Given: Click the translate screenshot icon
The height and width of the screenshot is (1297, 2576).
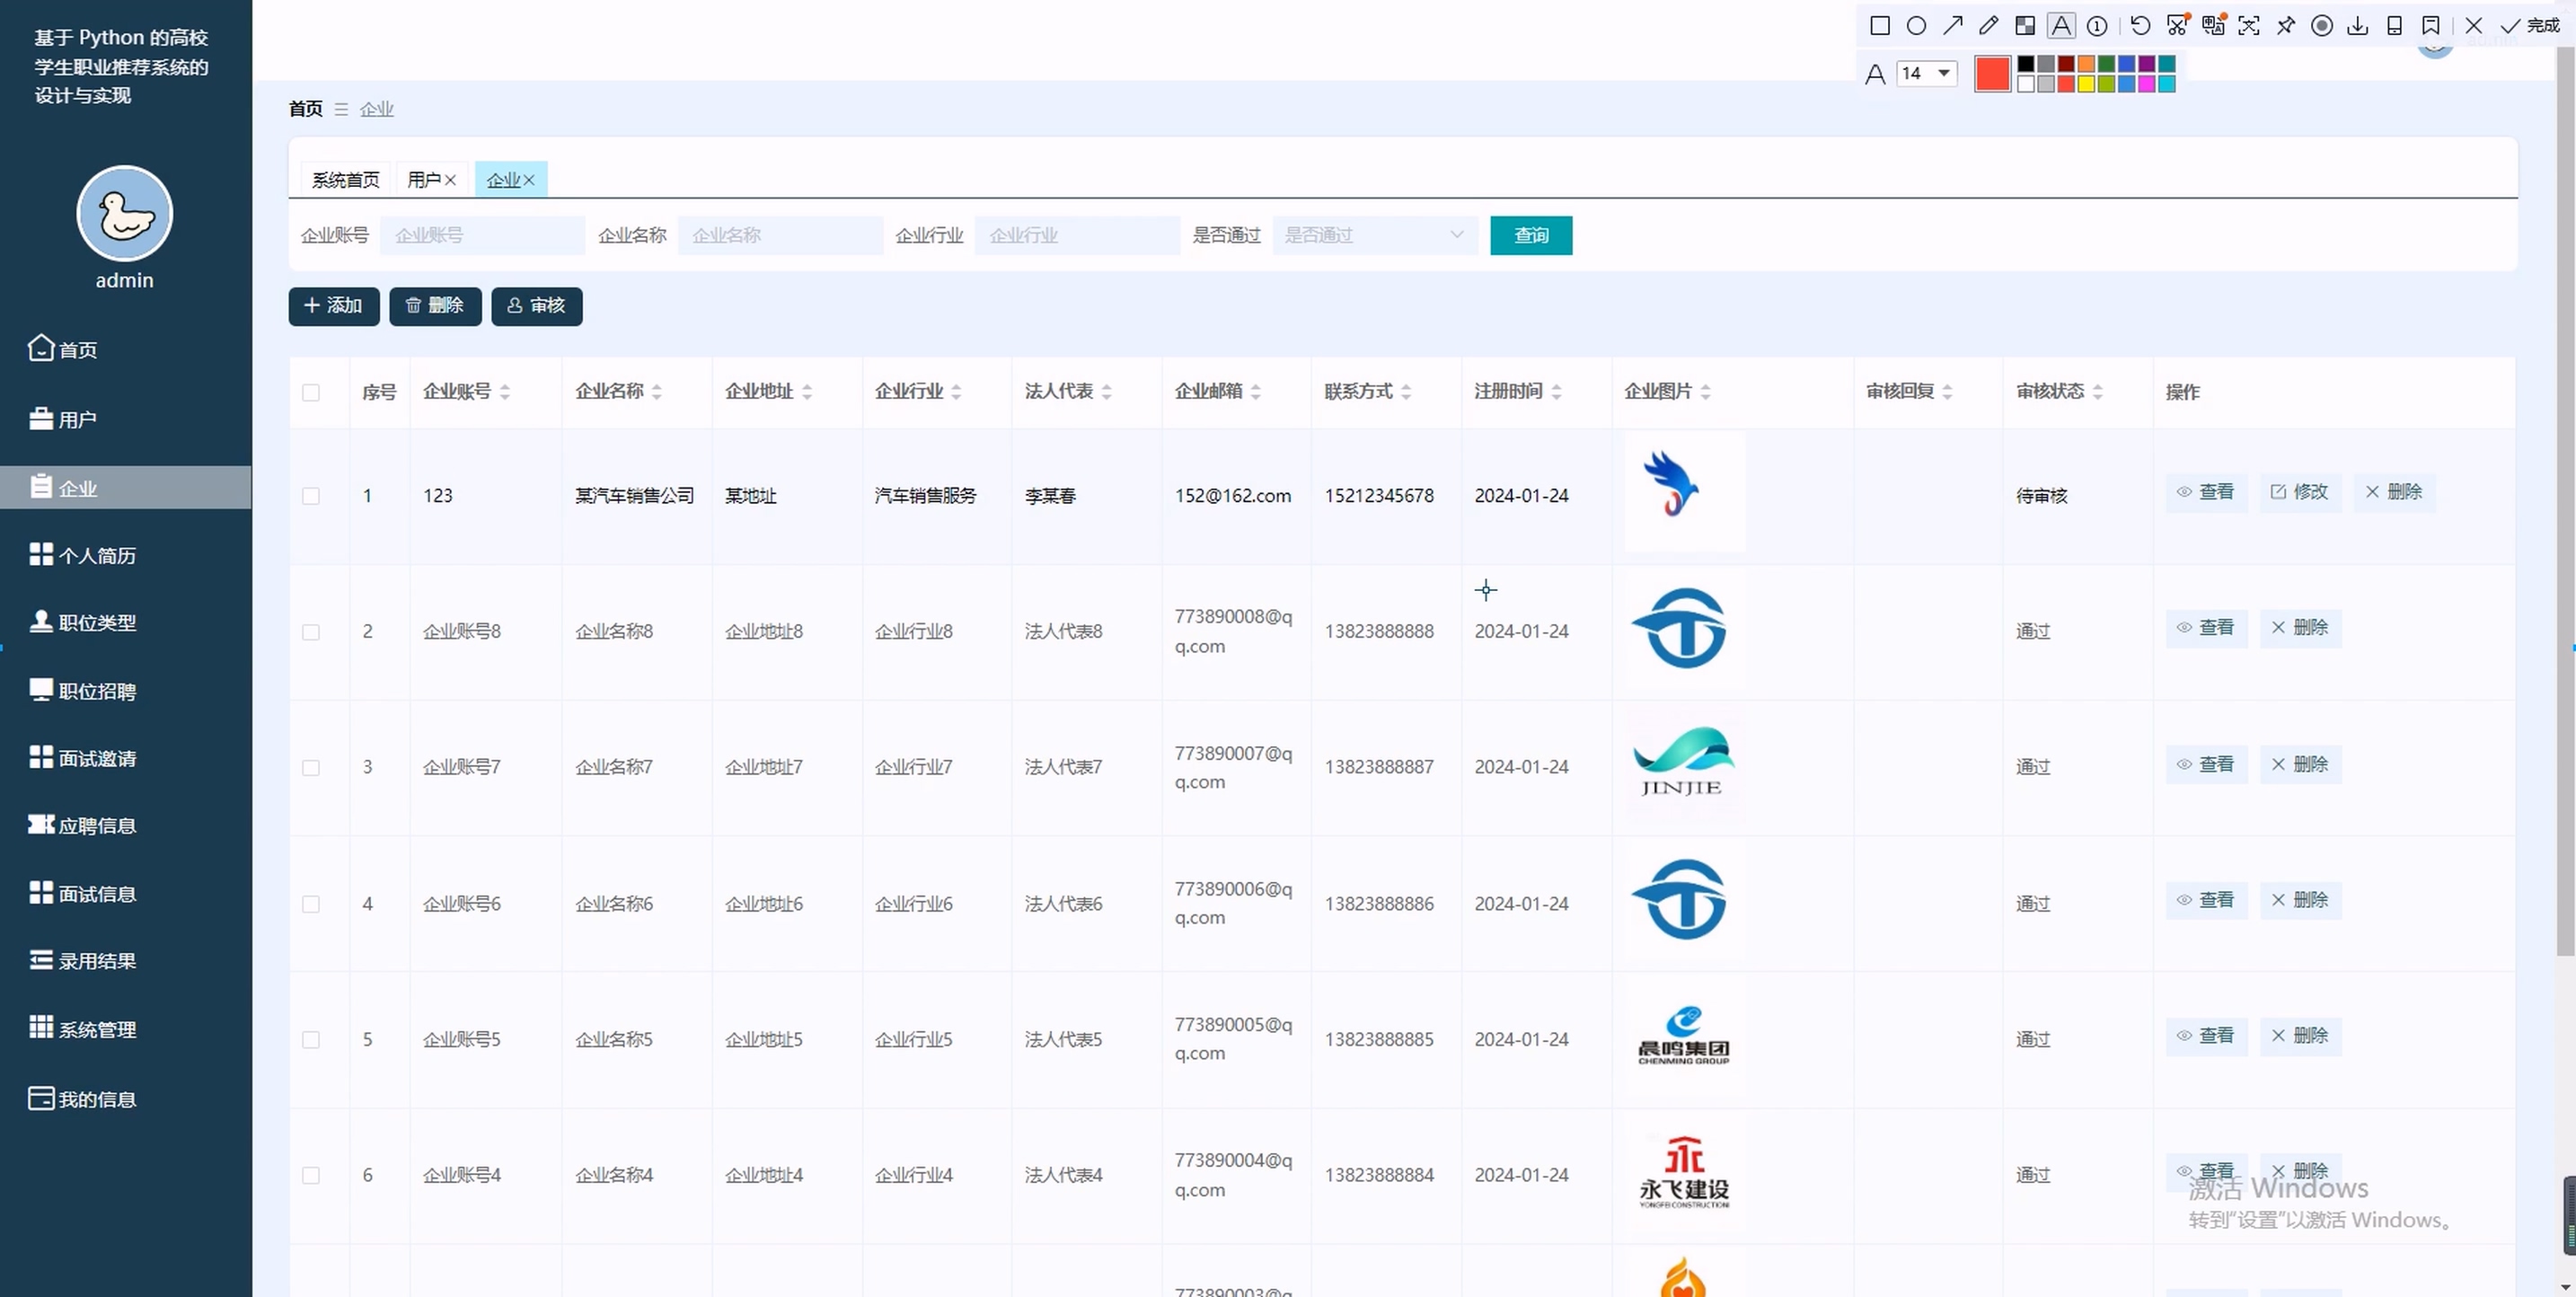Looking at the screenshot, I should tap(2213, 26).
